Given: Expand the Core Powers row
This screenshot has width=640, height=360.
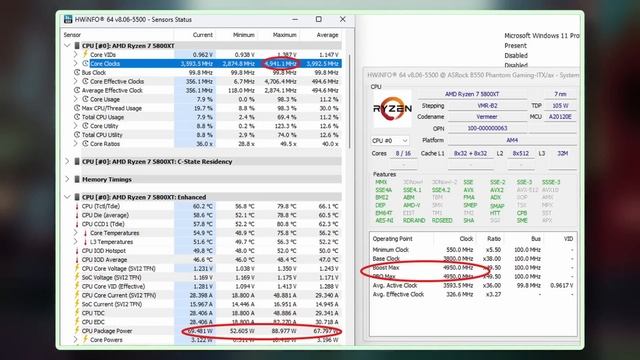Looking at the screenshot, I should 76,340.
